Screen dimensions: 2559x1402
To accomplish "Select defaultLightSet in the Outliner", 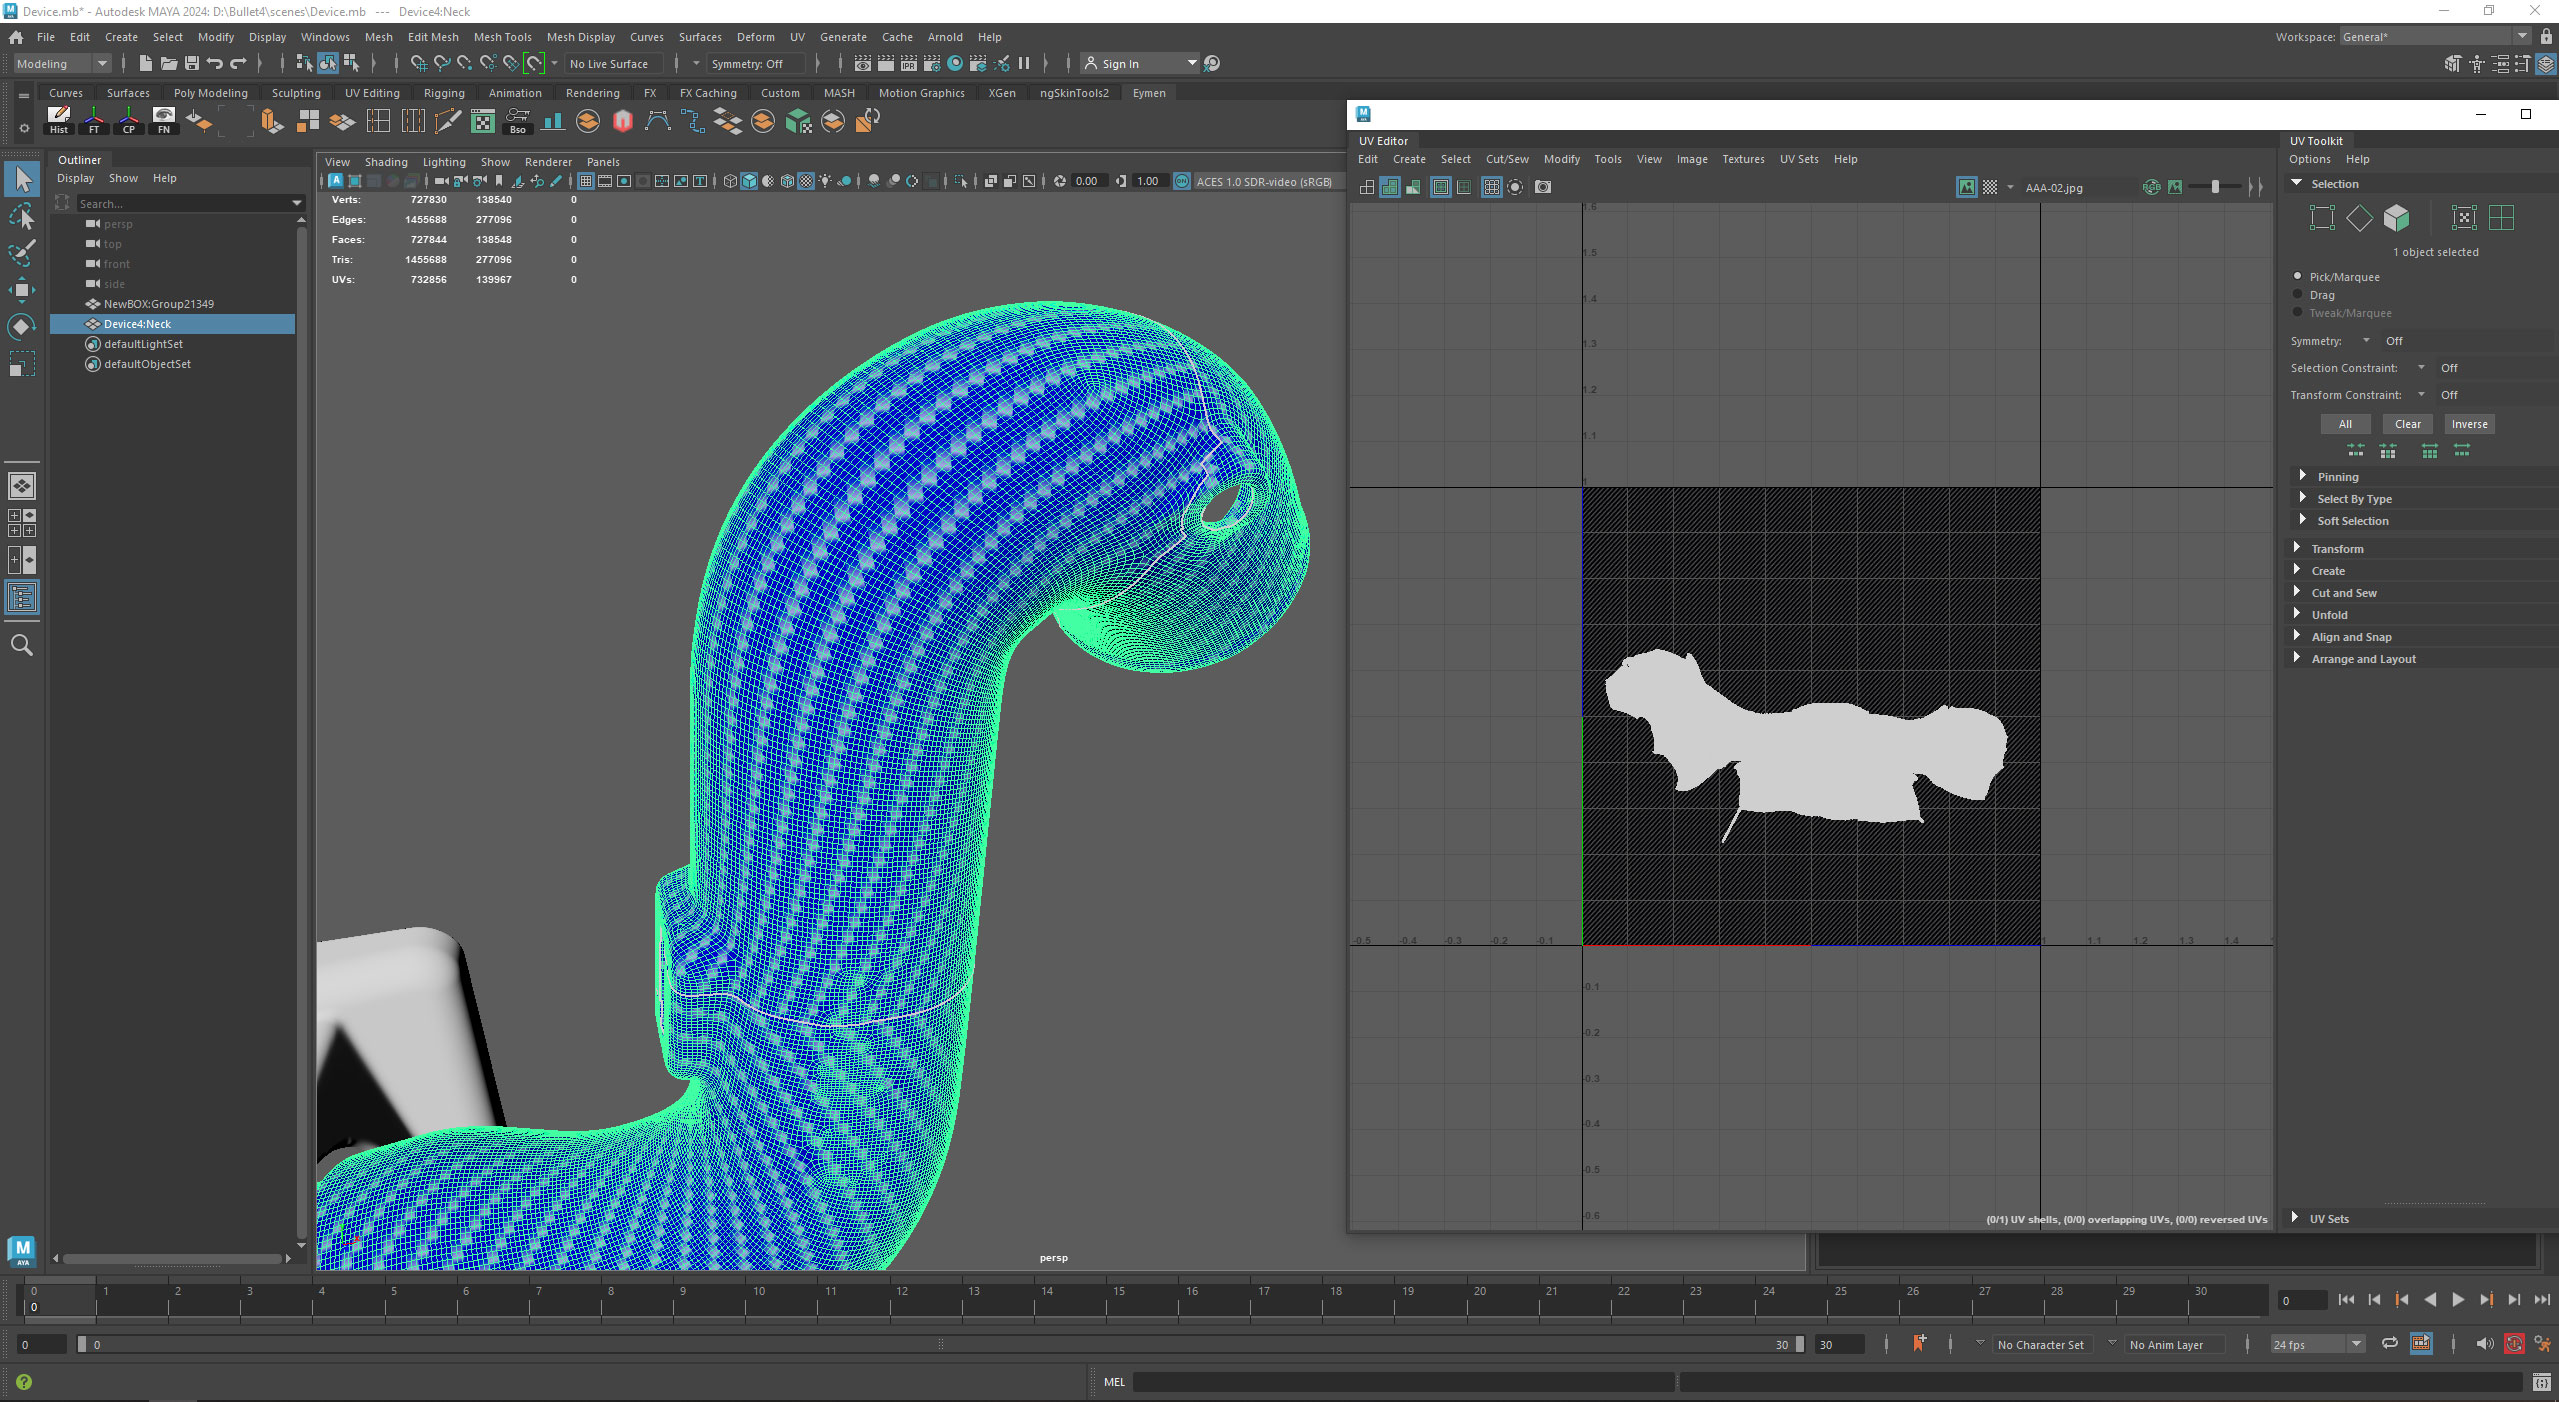I will 143,344.
